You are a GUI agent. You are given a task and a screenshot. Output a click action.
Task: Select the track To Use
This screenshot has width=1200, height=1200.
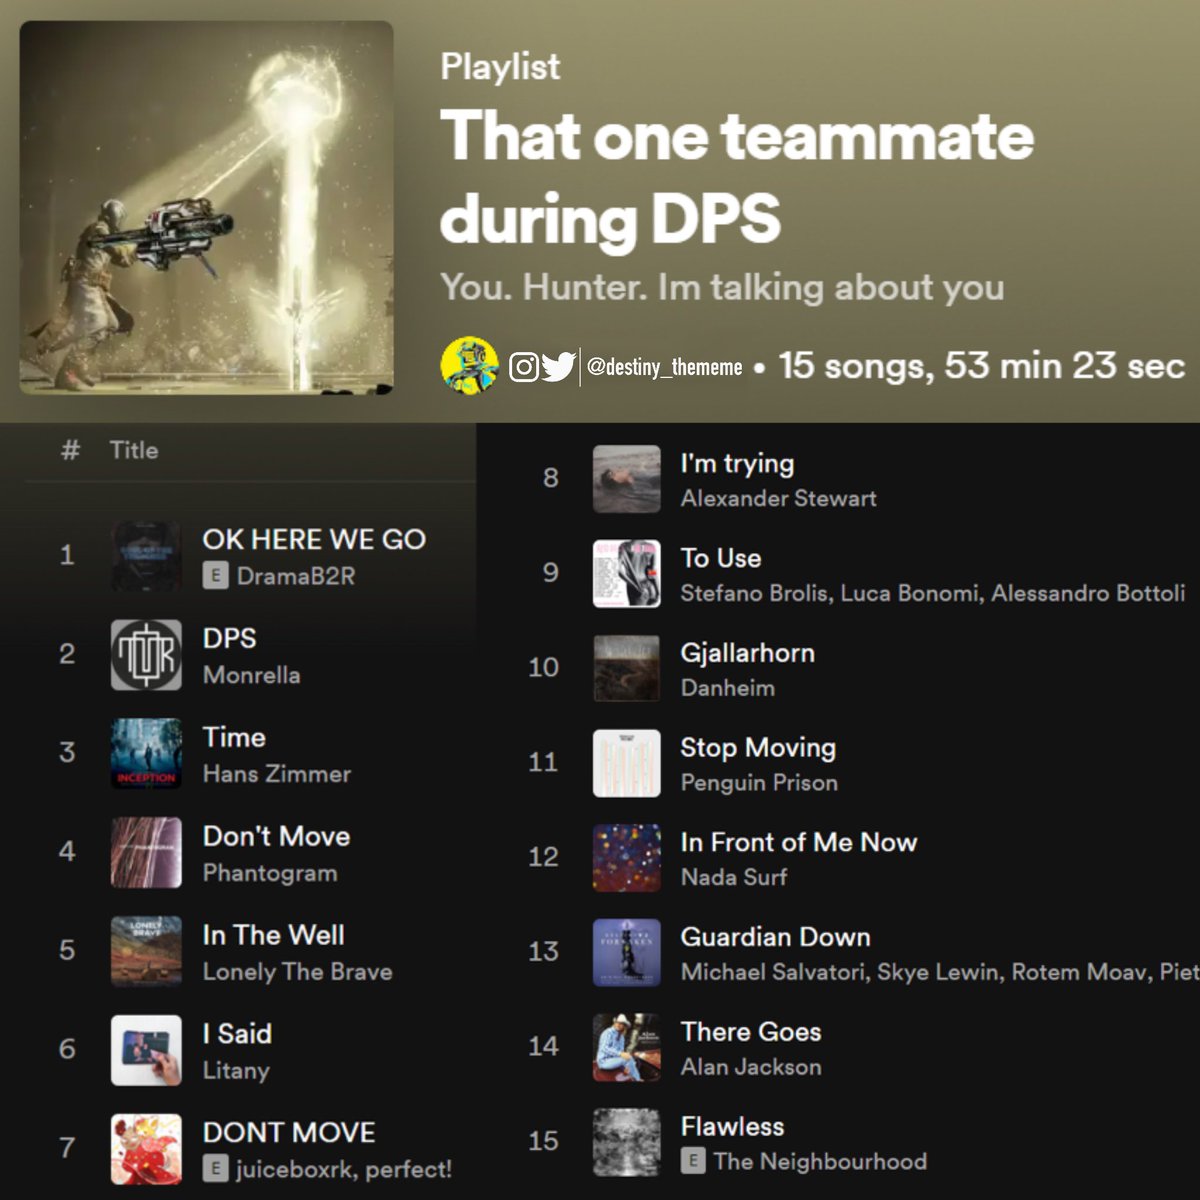720,558
